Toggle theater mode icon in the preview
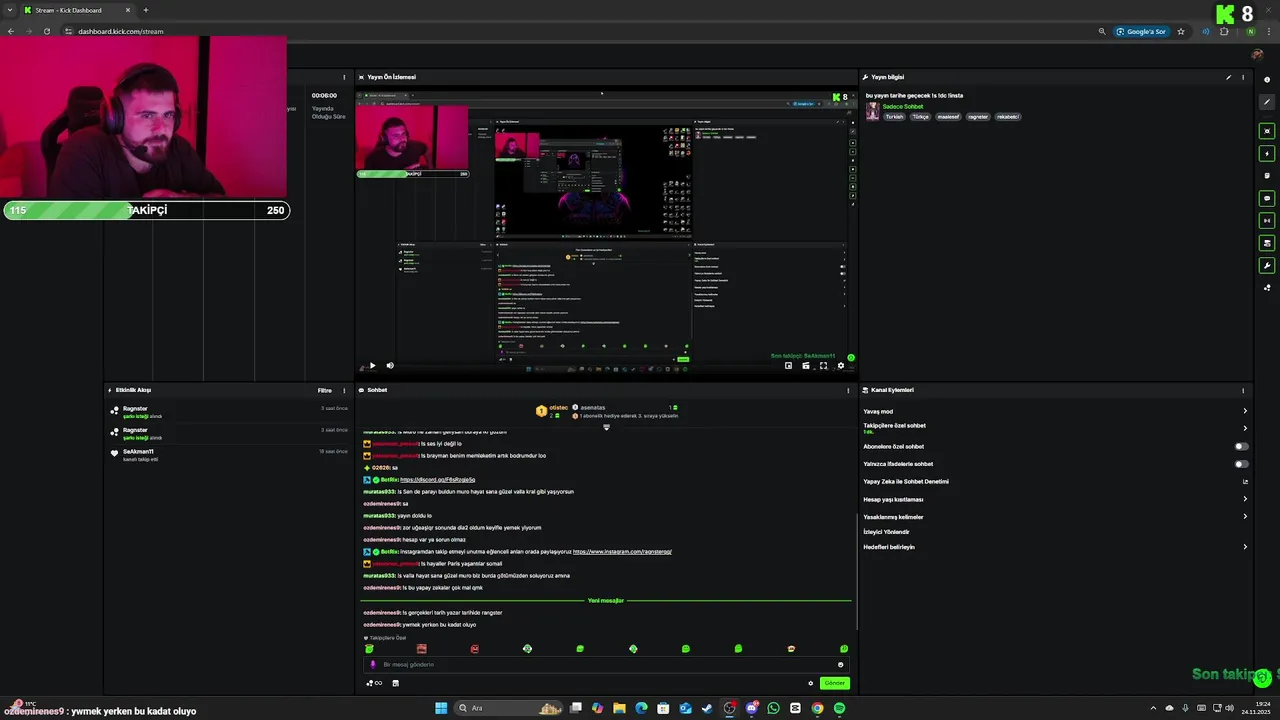The width and height of the screenshot is (1280, 720). click(806, 366)
